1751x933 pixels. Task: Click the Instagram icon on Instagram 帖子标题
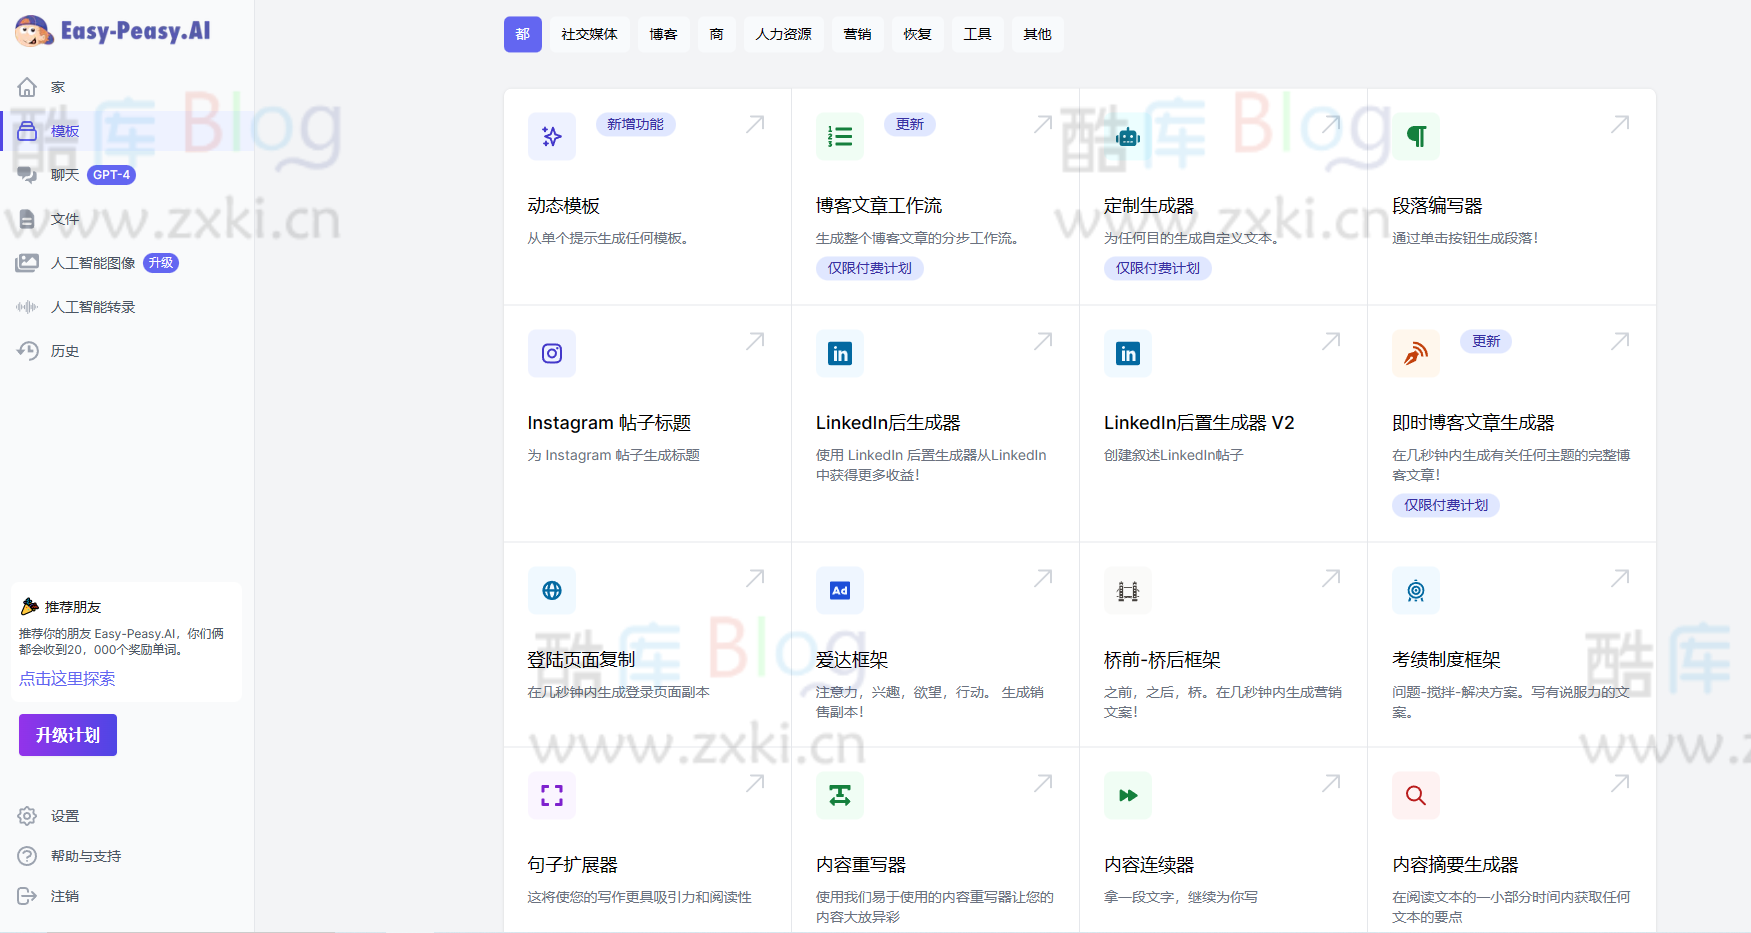click(551, 353)
